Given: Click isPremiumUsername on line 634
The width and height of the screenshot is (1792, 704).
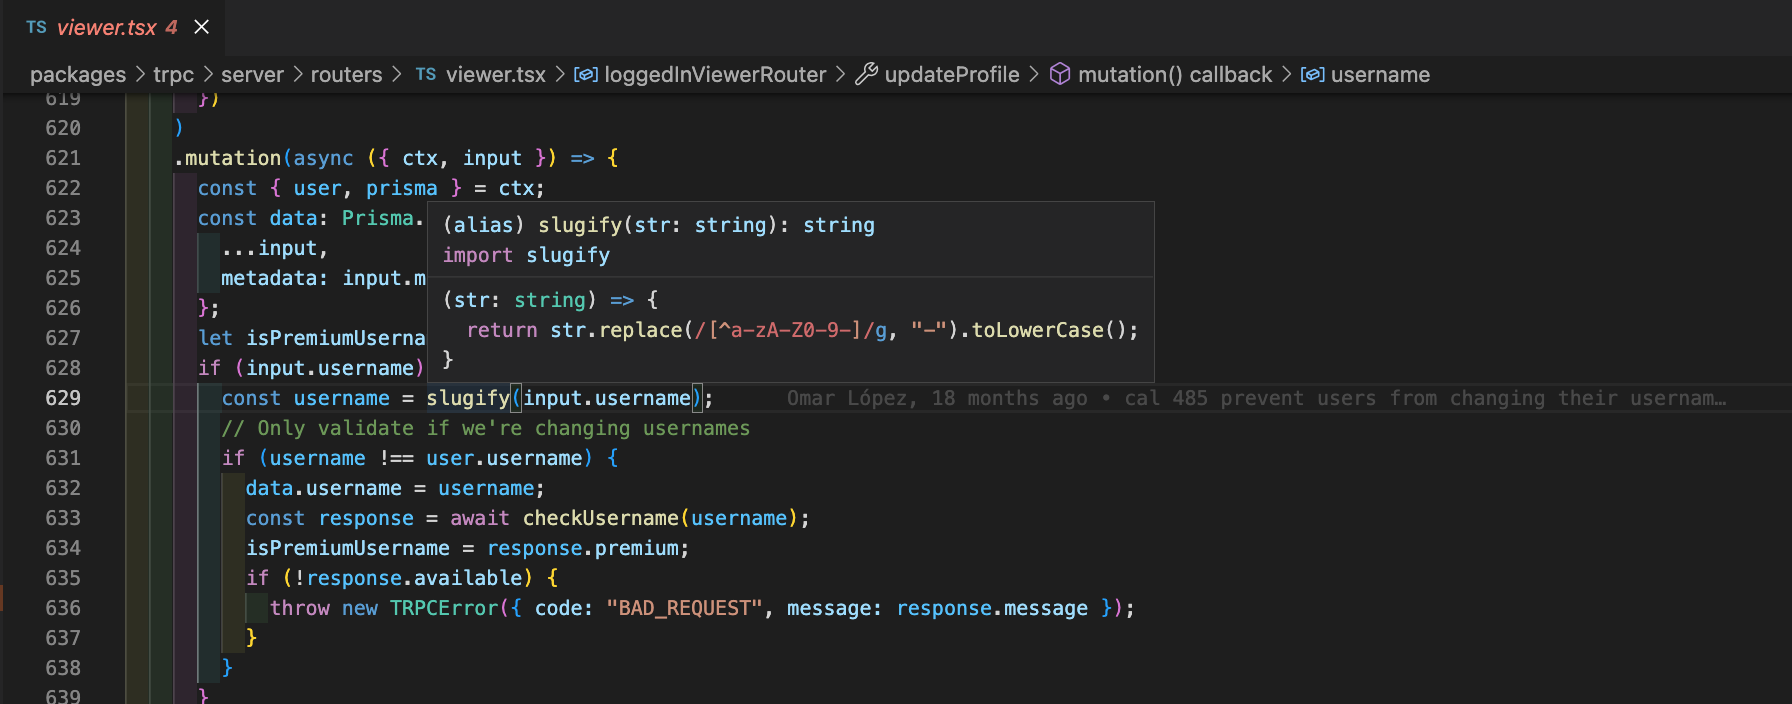Looking at the screenshot, I should pyautogui.click(x=348, y=548).
